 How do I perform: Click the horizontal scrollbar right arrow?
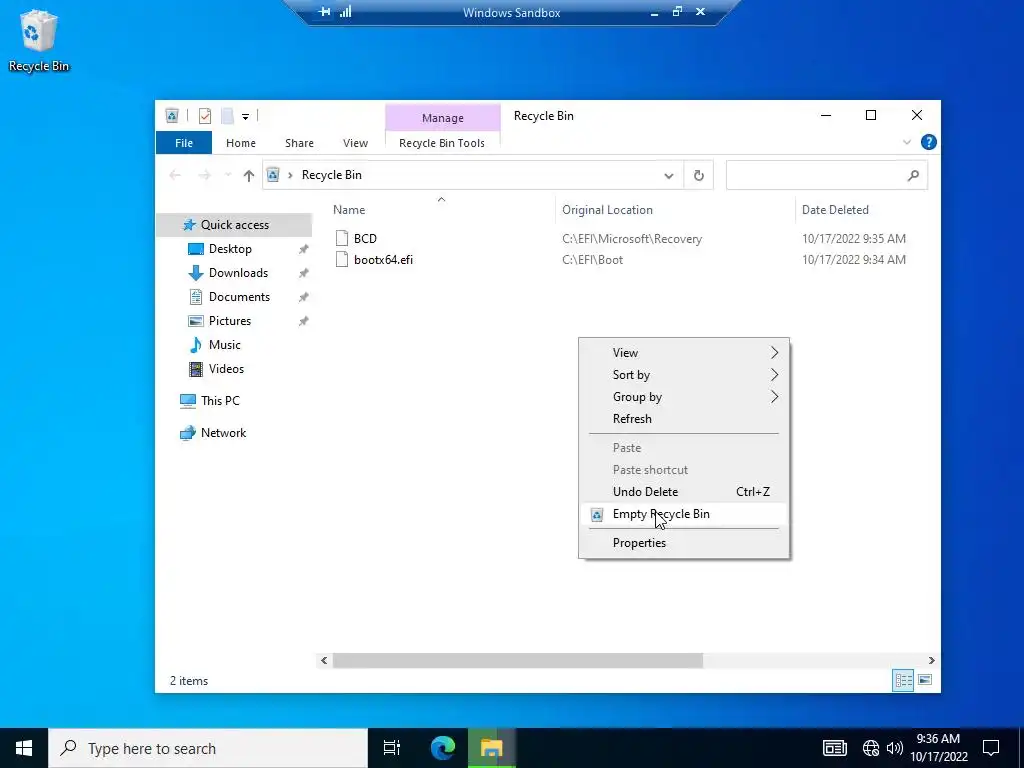931,660
